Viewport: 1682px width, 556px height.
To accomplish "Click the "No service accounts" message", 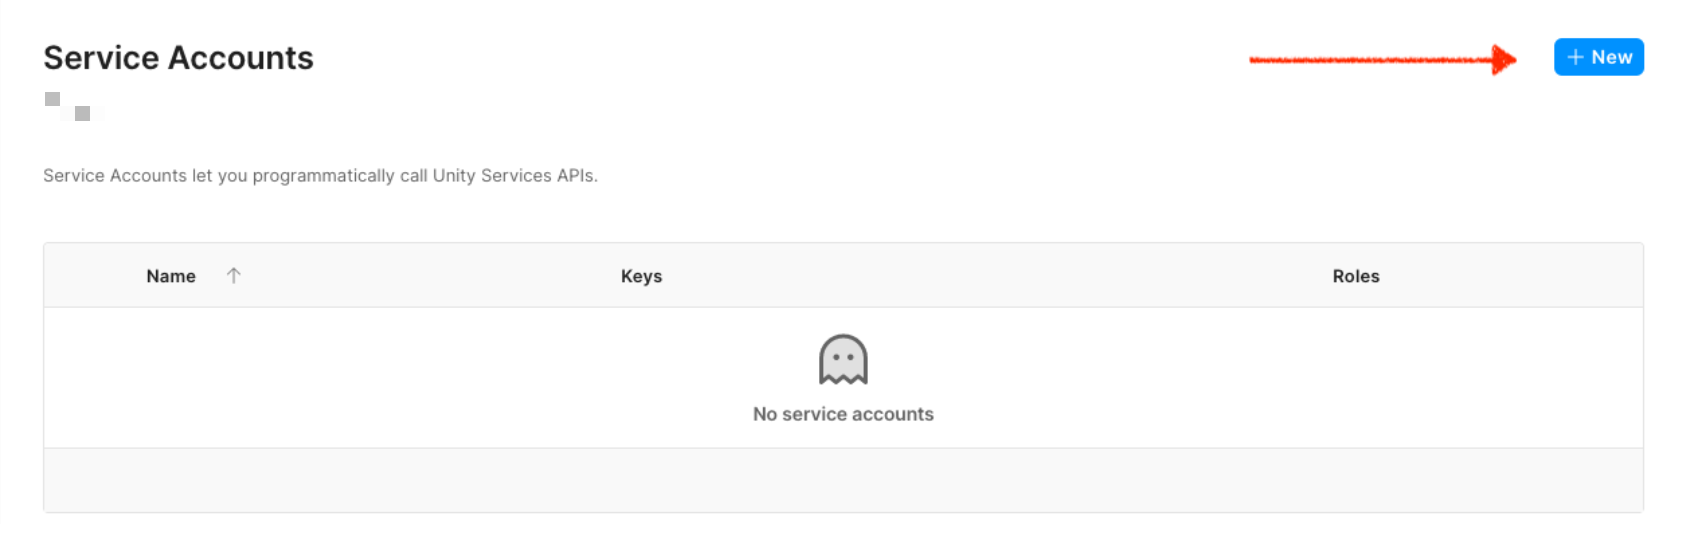I will coord(843,414).
